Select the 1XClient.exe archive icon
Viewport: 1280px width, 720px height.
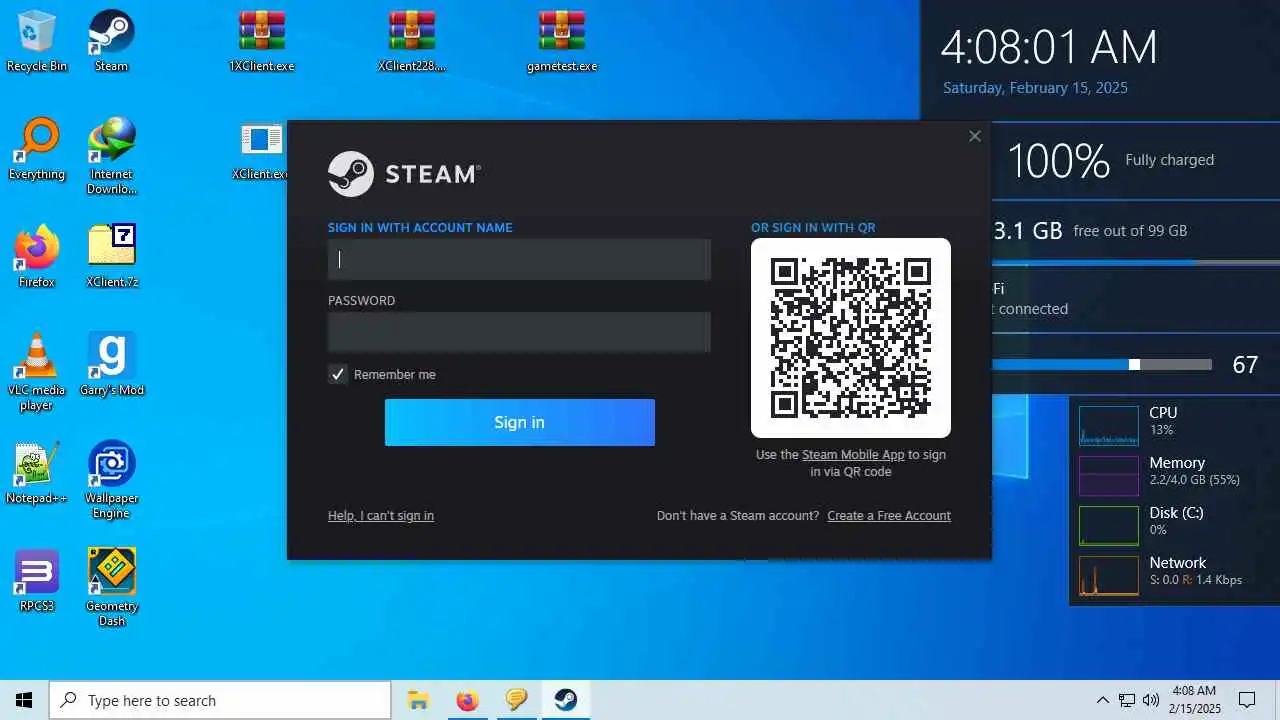click(x=261, y=41)
